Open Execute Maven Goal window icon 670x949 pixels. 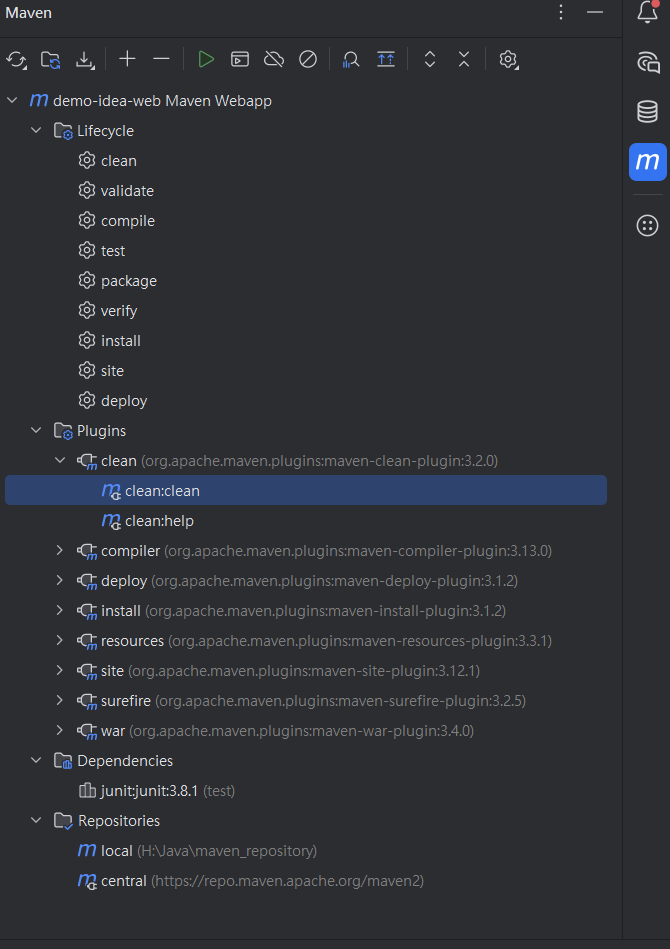tap(240, 59)
